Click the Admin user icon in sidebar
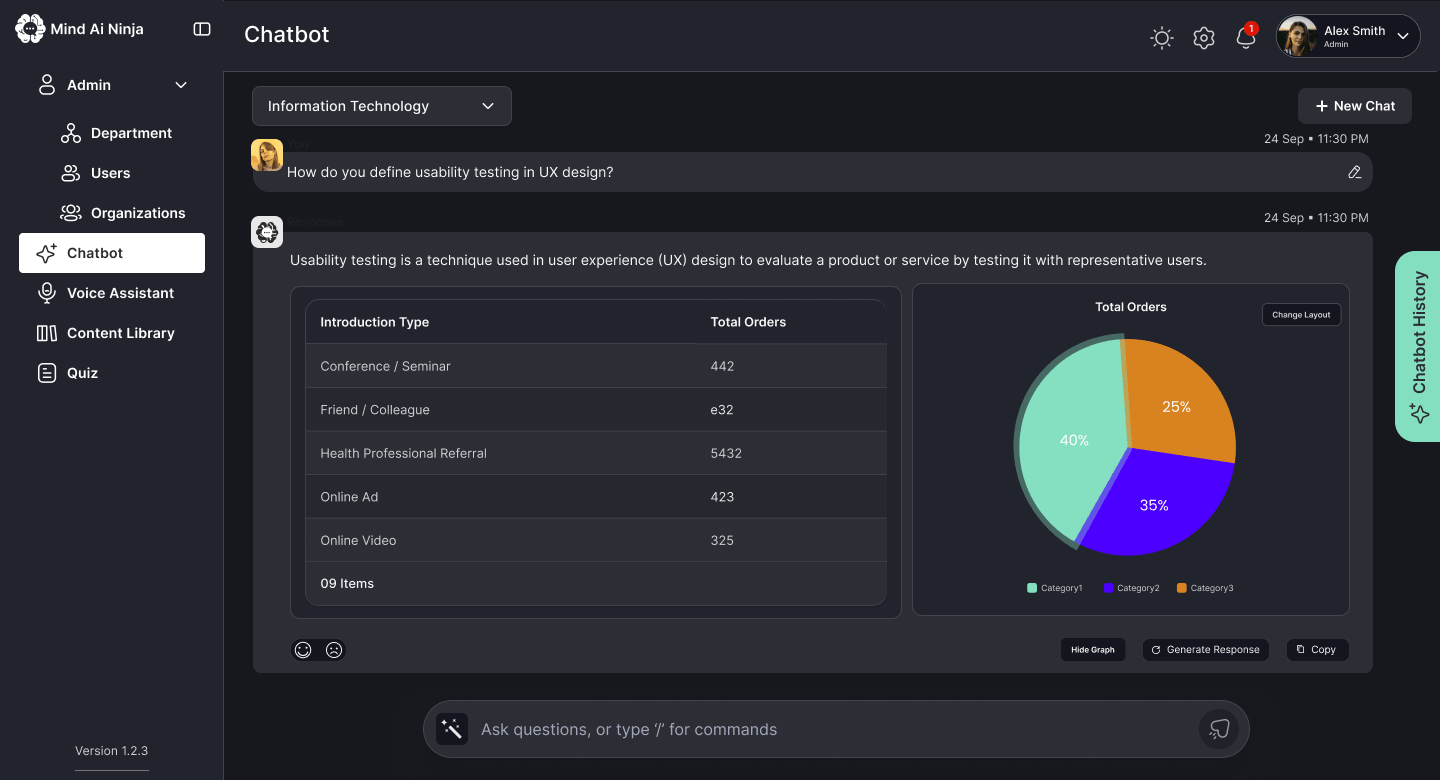 tap(46, 85)
